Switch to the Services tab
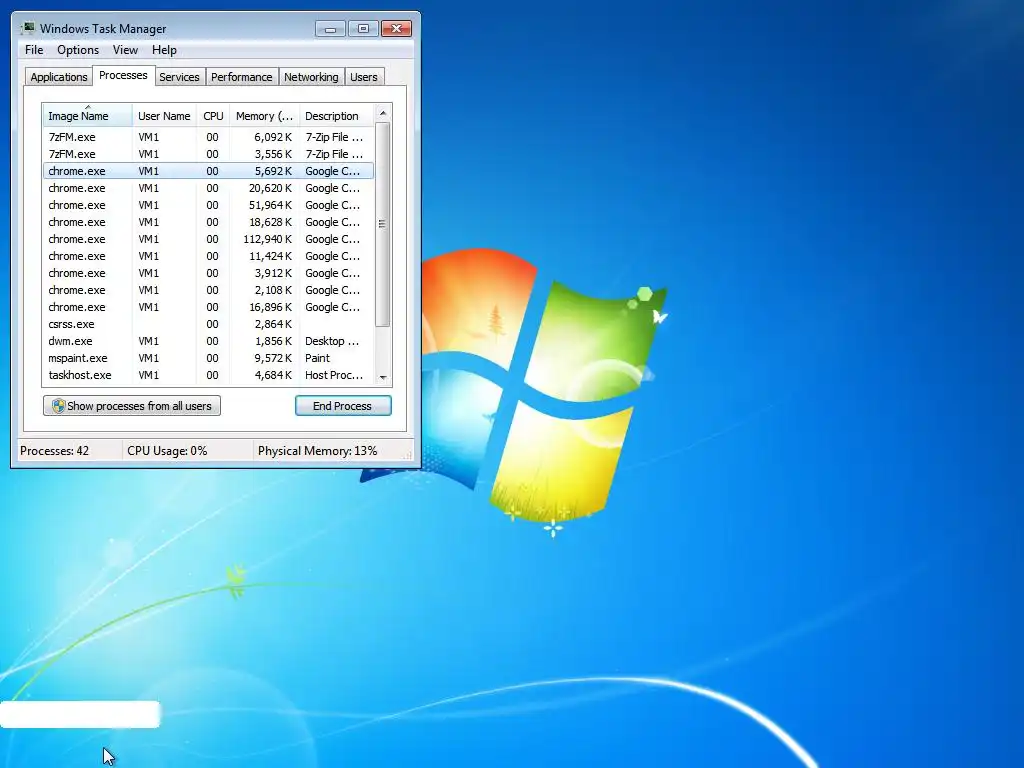Viewport: 1024px width, 768px height. point(179,77)
